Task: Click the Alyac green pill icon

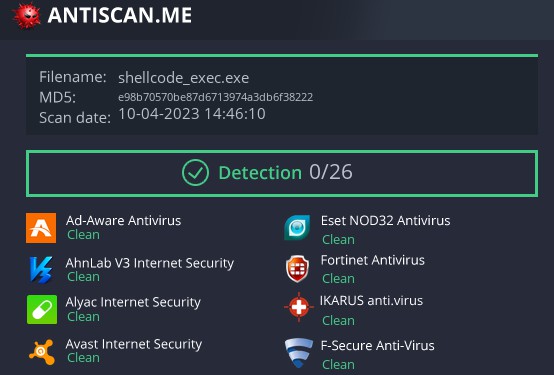Action: click(42, 310)
